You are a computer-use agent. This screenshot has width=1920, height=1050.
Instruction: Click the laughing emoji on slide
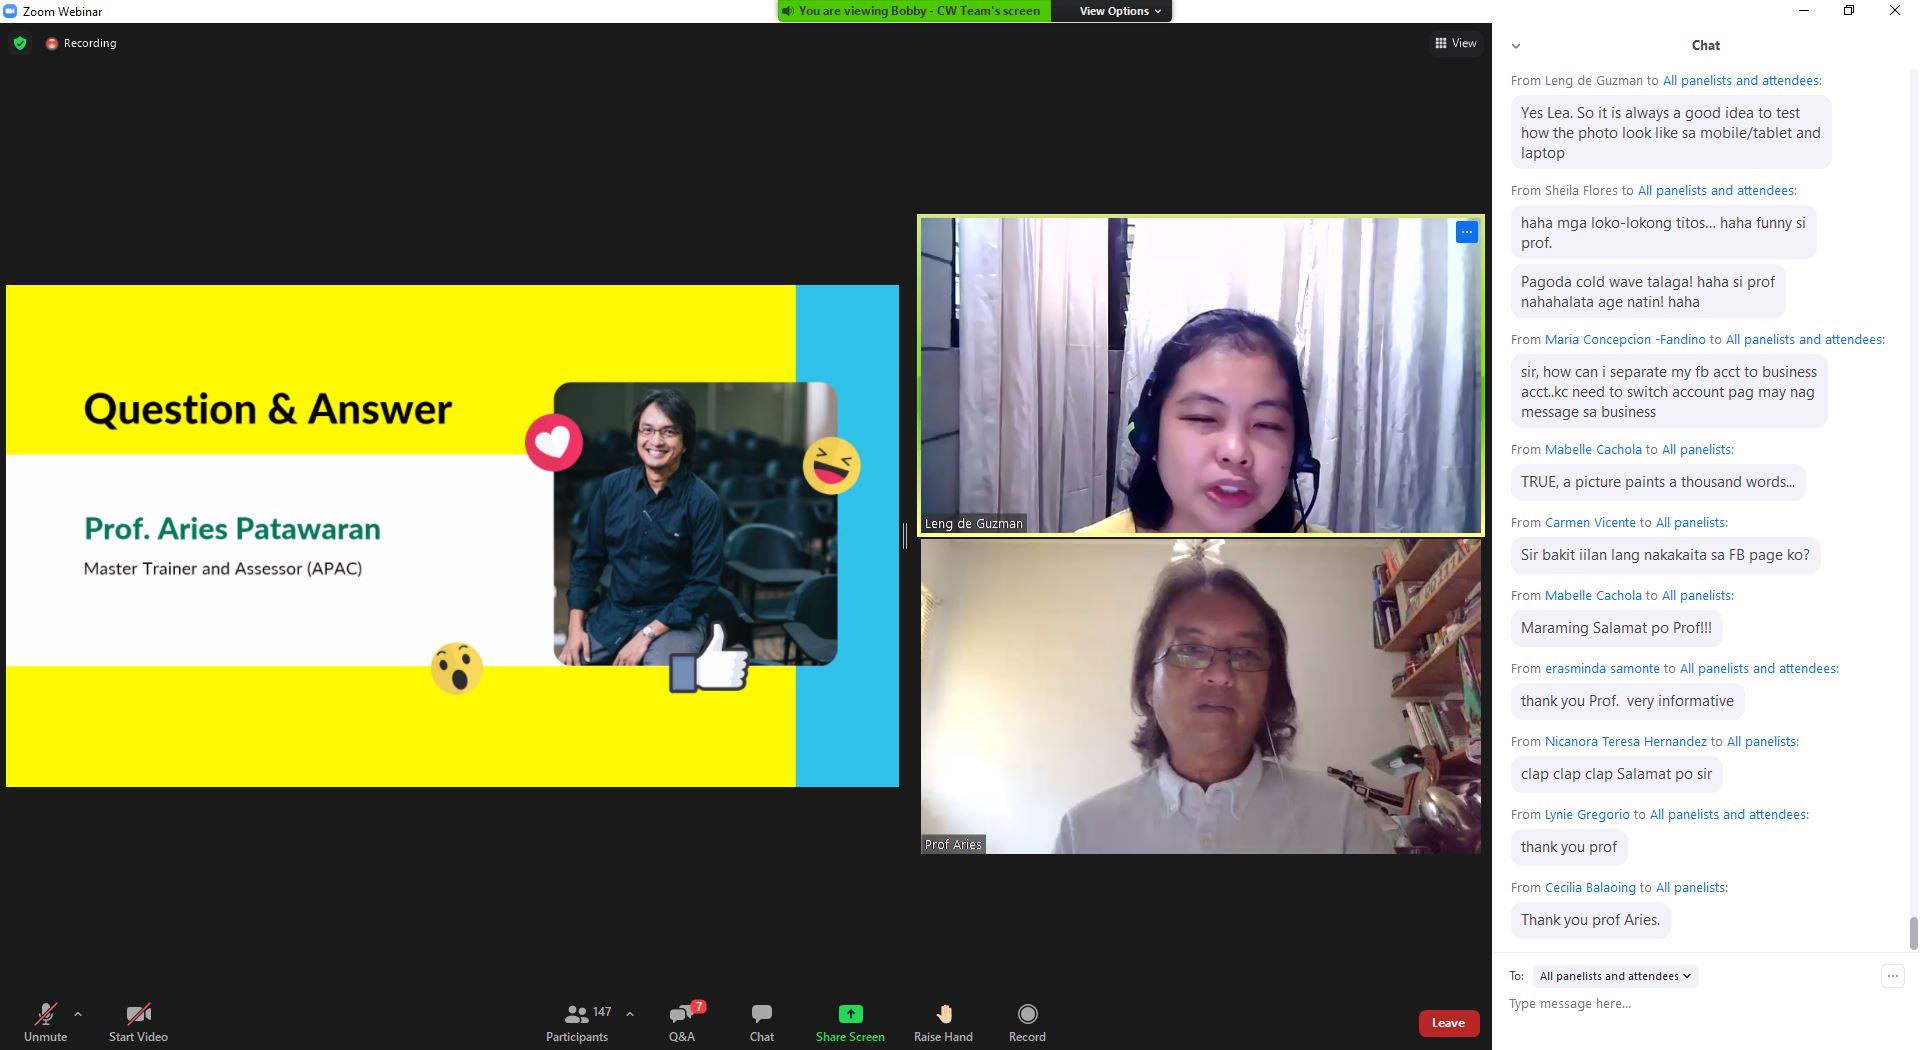(x=831, y=466)
